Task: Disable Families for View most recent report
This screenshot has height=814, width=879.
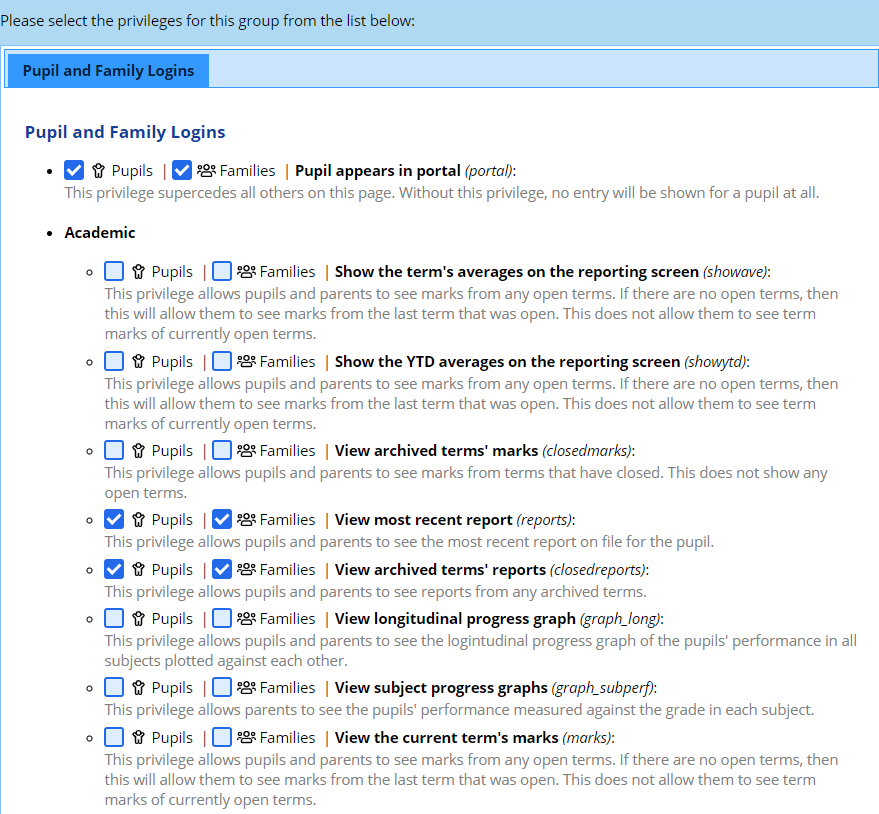Action: click(222, 519)
